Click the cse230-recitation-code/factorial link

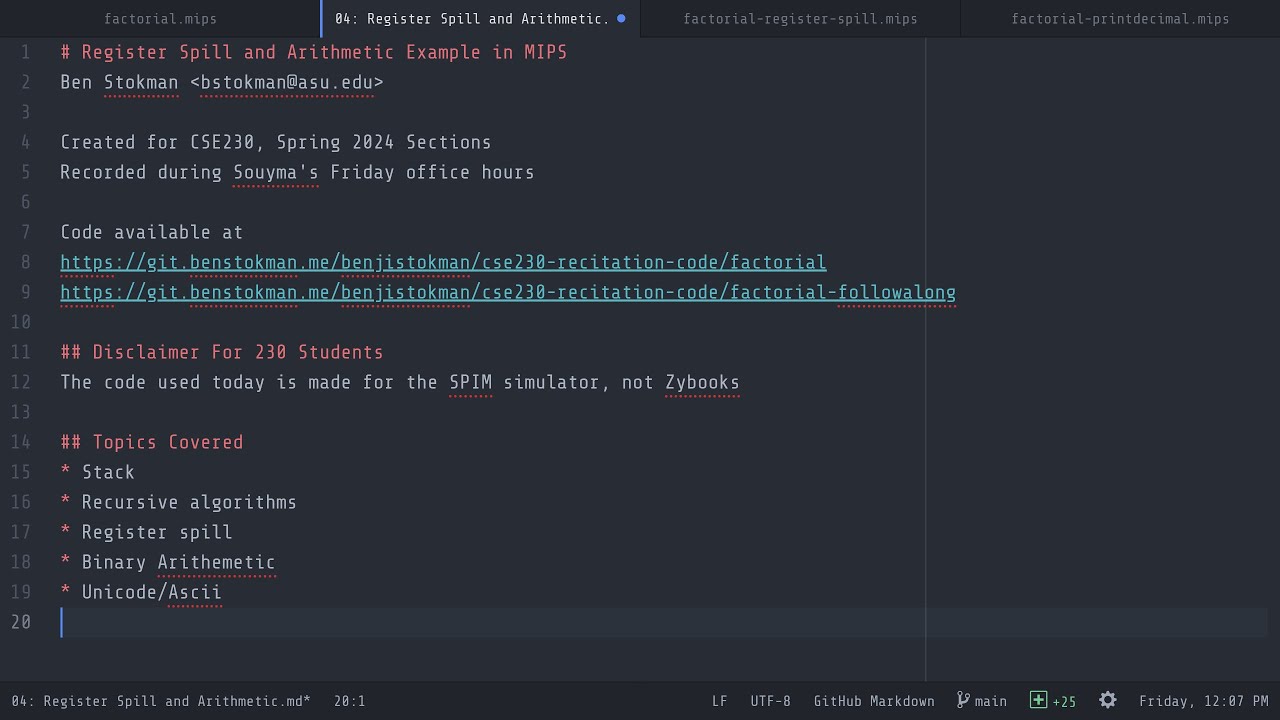point(443,262)
